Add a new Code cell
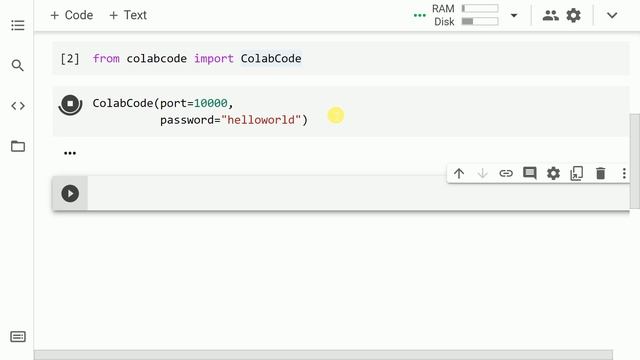The image size is (640, 360). [x=71, y=15]
